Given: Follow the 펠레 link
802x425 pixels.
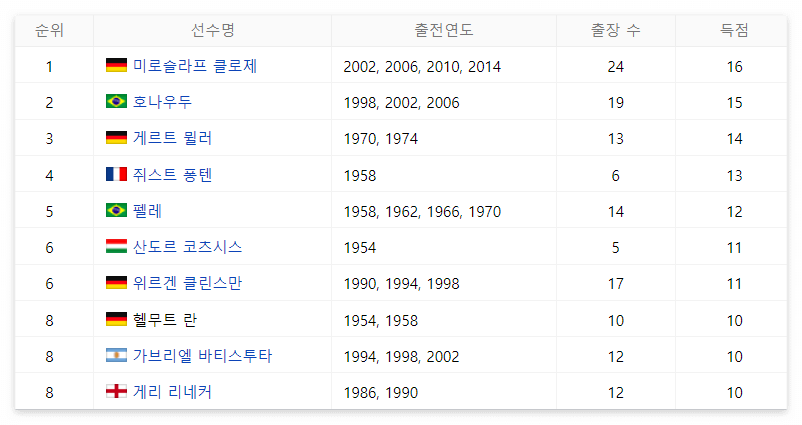Looking at the screenshot, I should click(x=147, y=211).
